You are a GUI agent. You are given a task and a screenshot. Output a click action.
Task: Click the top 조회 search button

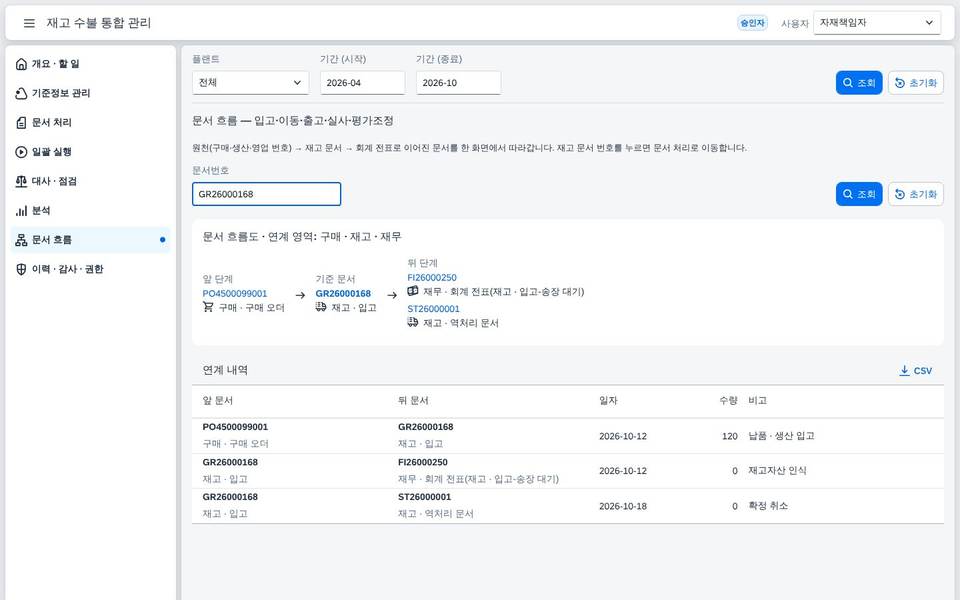[x=859, y=83]
